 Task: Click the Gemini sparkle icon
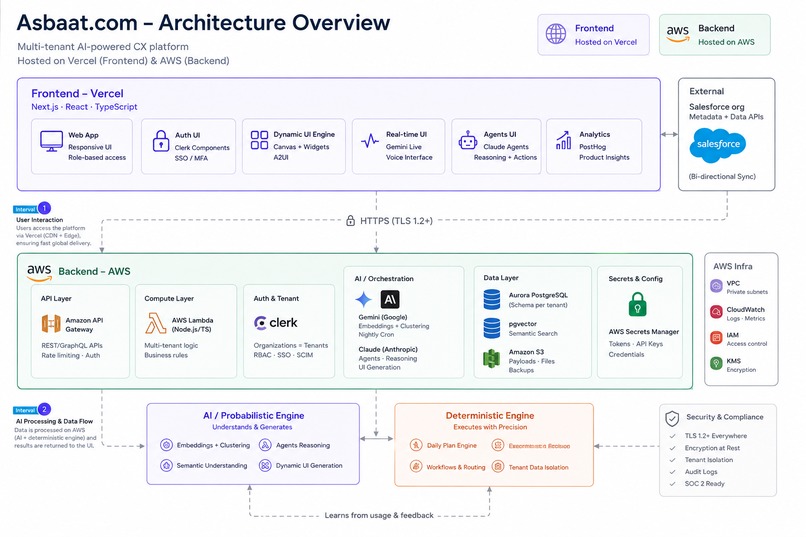[x=363, y=299]
